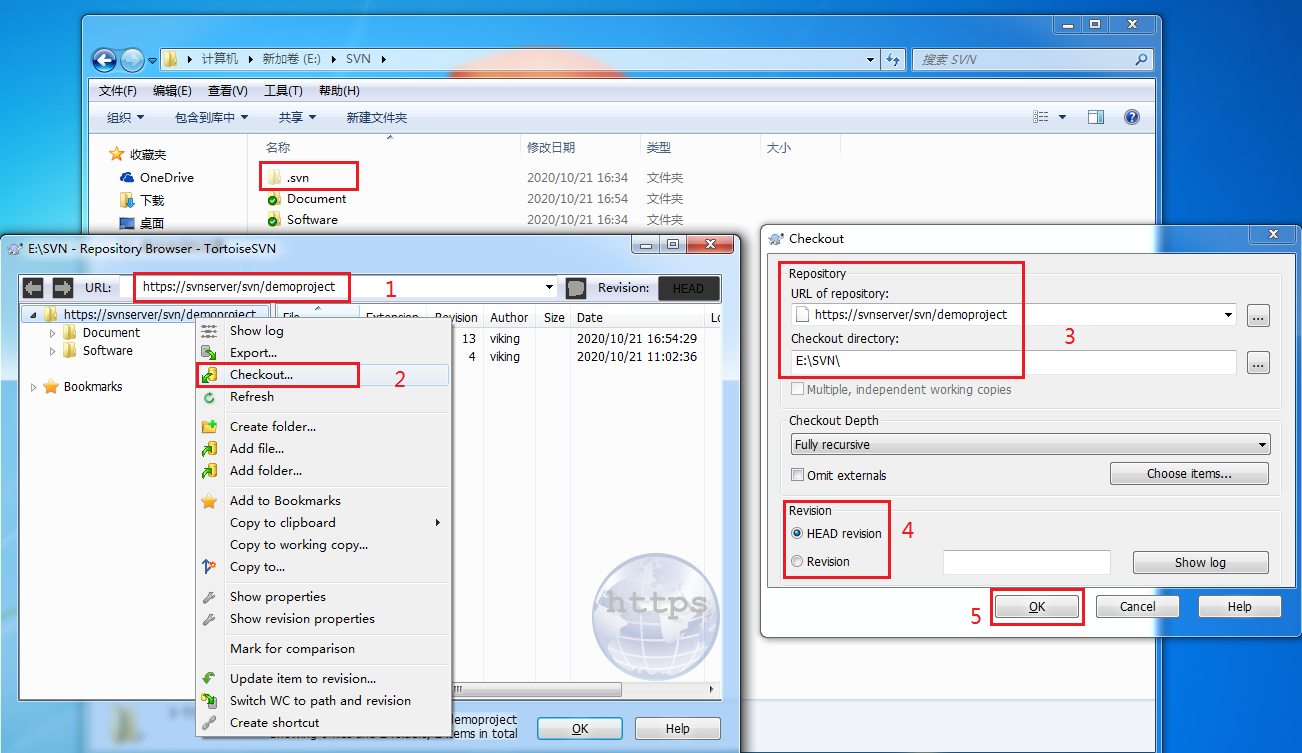This screenshot has width=1302, height=753.
Task: Click the Revision number input field
Action: click(x=1027, y=563)
